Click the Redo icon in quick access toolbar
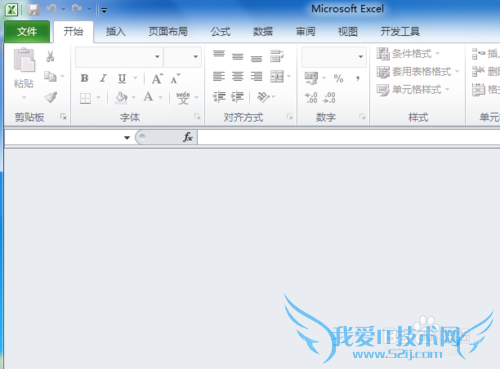This screenshot has height=369, width=500. (77, 9)
